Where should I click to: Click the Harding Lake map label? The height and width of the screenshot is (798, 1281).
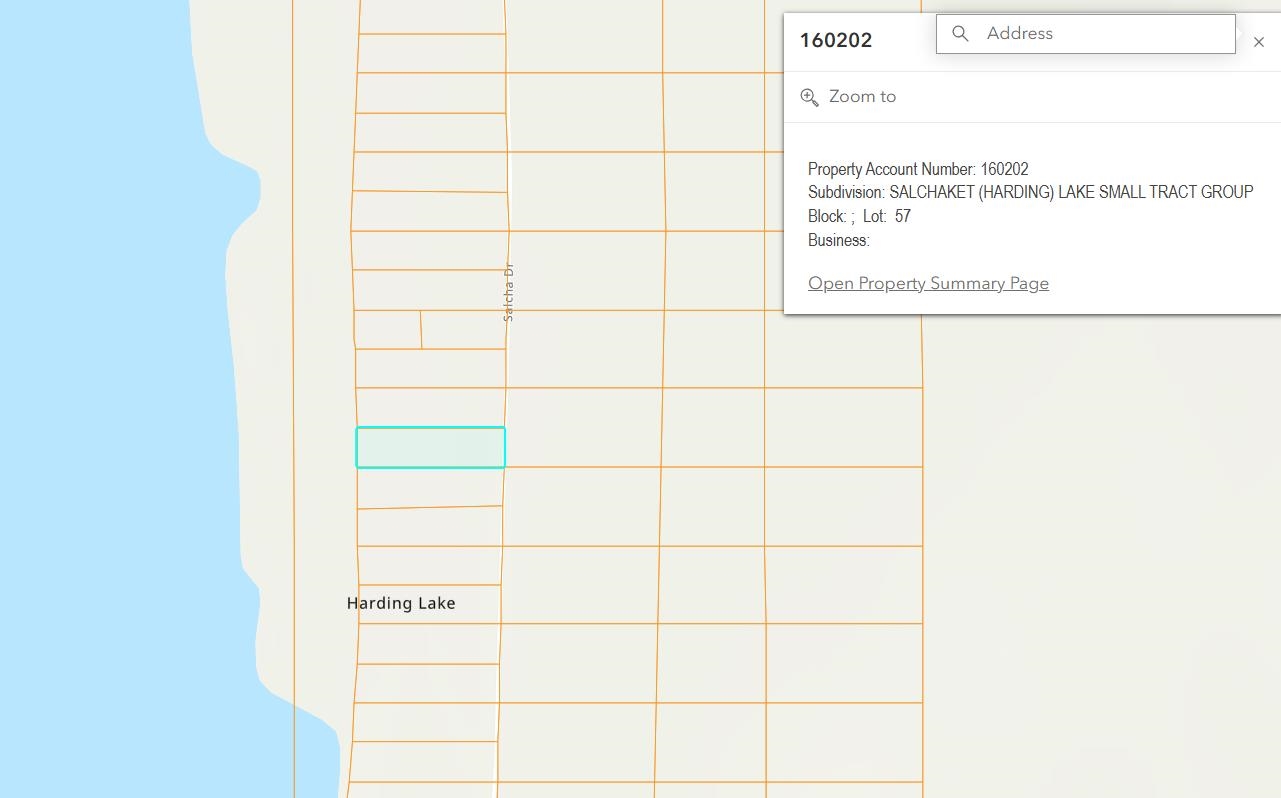click(401, 603)
